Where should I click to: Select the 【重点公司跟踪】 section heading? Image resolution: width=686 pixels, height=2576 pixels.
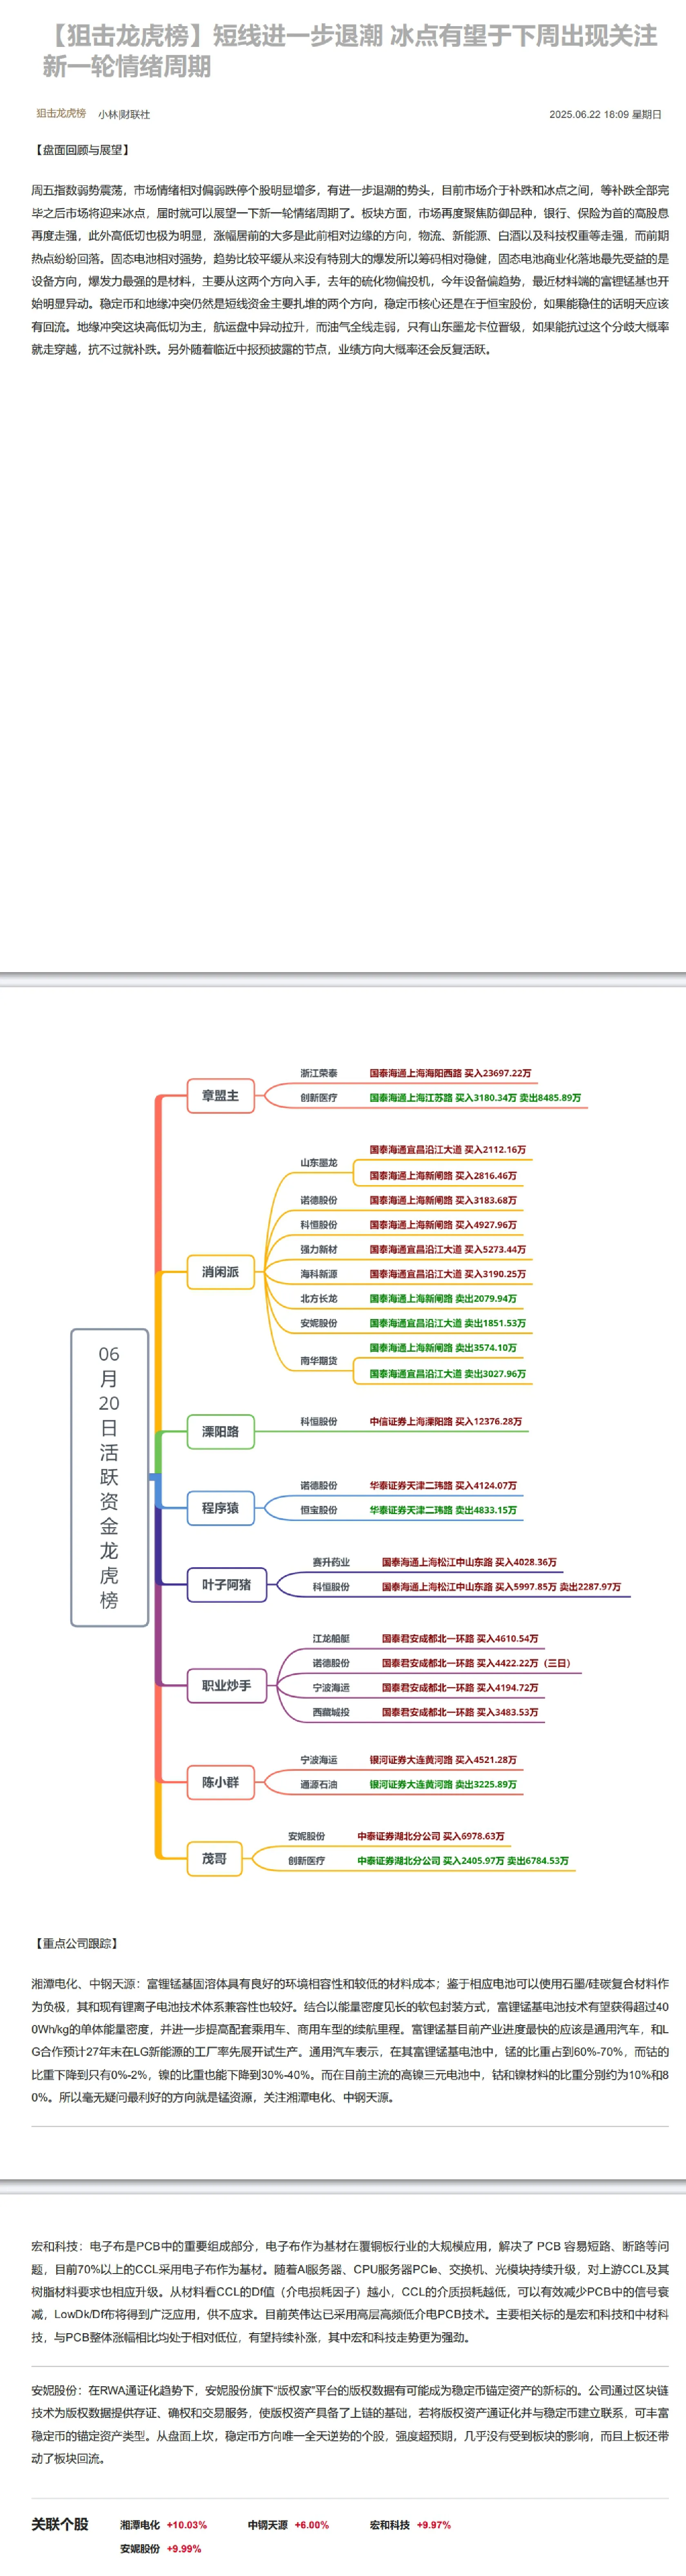coord(76,1943)
